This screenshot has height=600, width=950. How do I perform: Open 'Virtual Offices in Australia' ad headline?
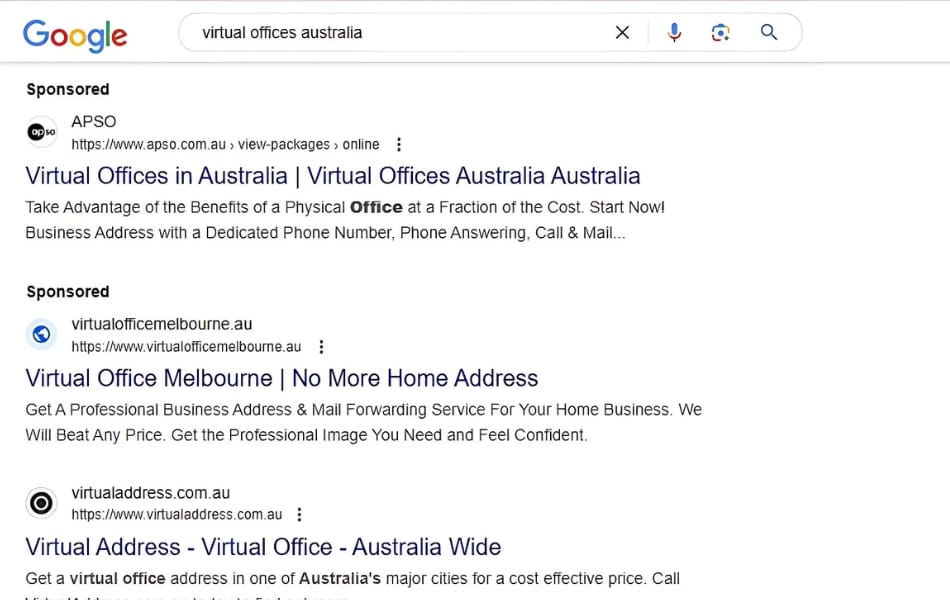click(x=332, y=176)
